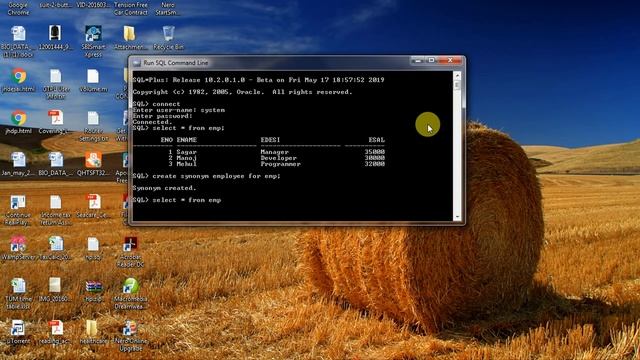Viewport: 640px width, 360px height.
Task: Click the 'Manoj' name in the query result
Action: (187, 158)
